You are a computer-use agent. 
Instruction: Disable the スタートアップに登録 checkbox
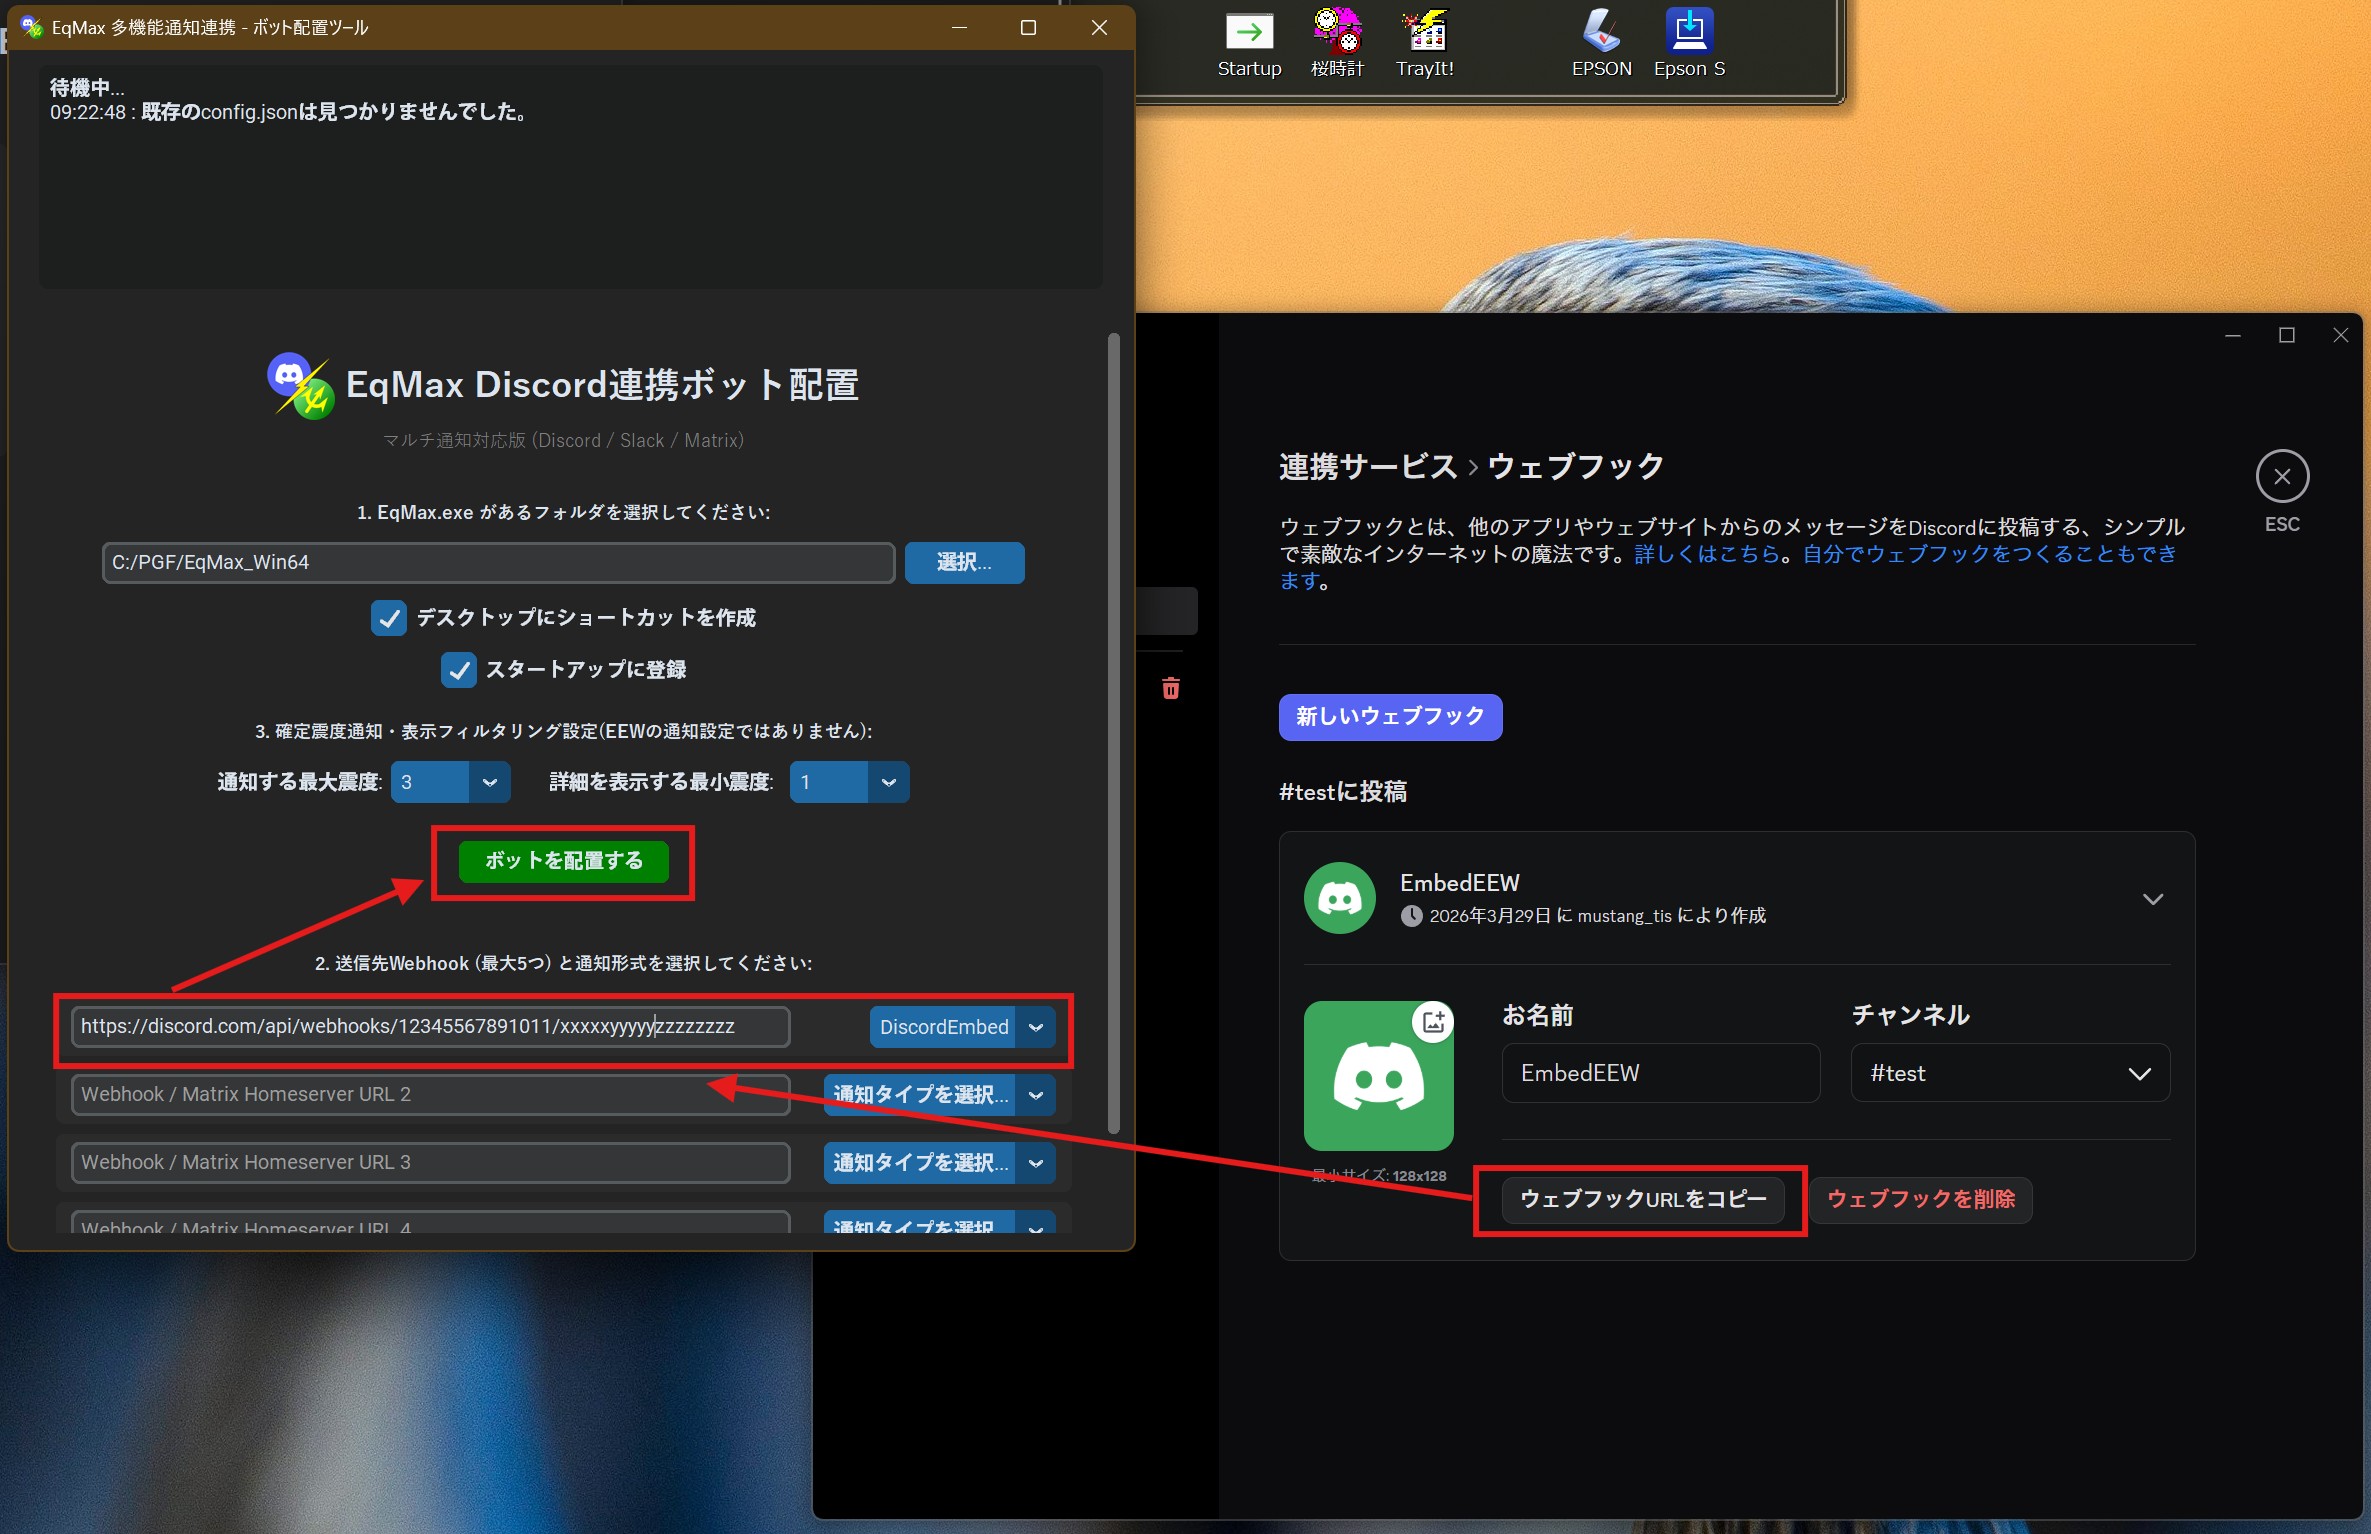pos(458,670)
